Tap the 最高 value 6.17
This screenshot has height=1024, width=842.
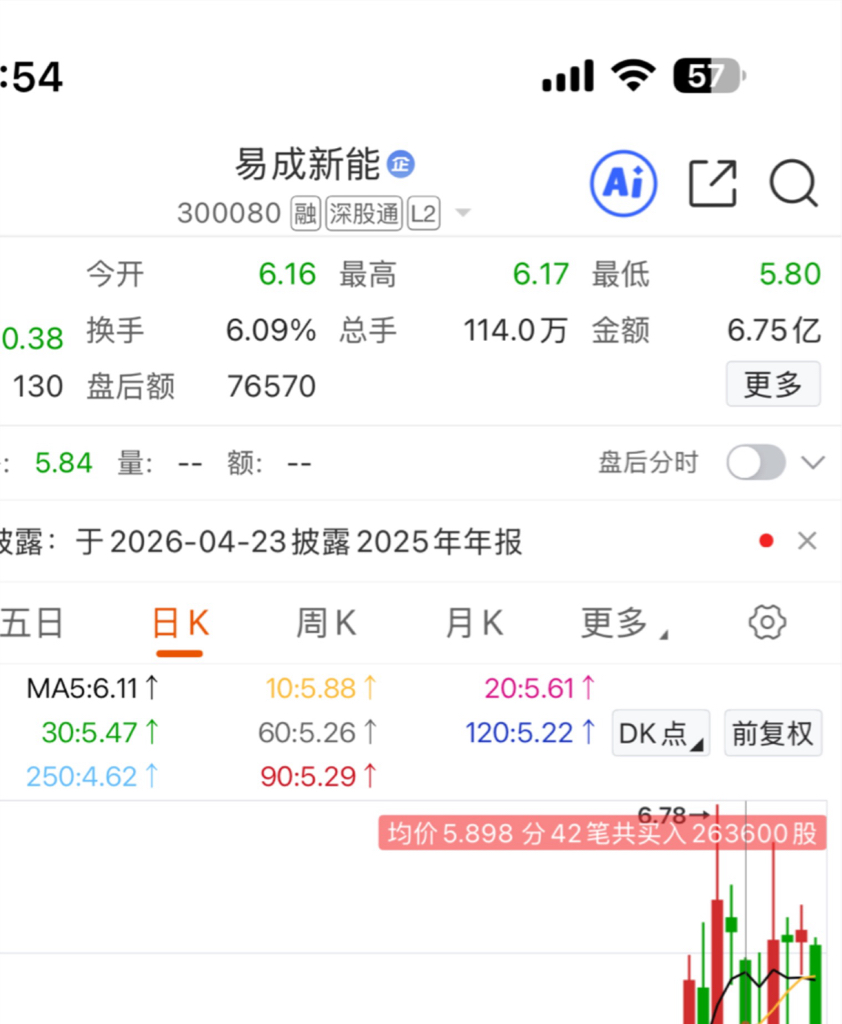click(541, 274)
